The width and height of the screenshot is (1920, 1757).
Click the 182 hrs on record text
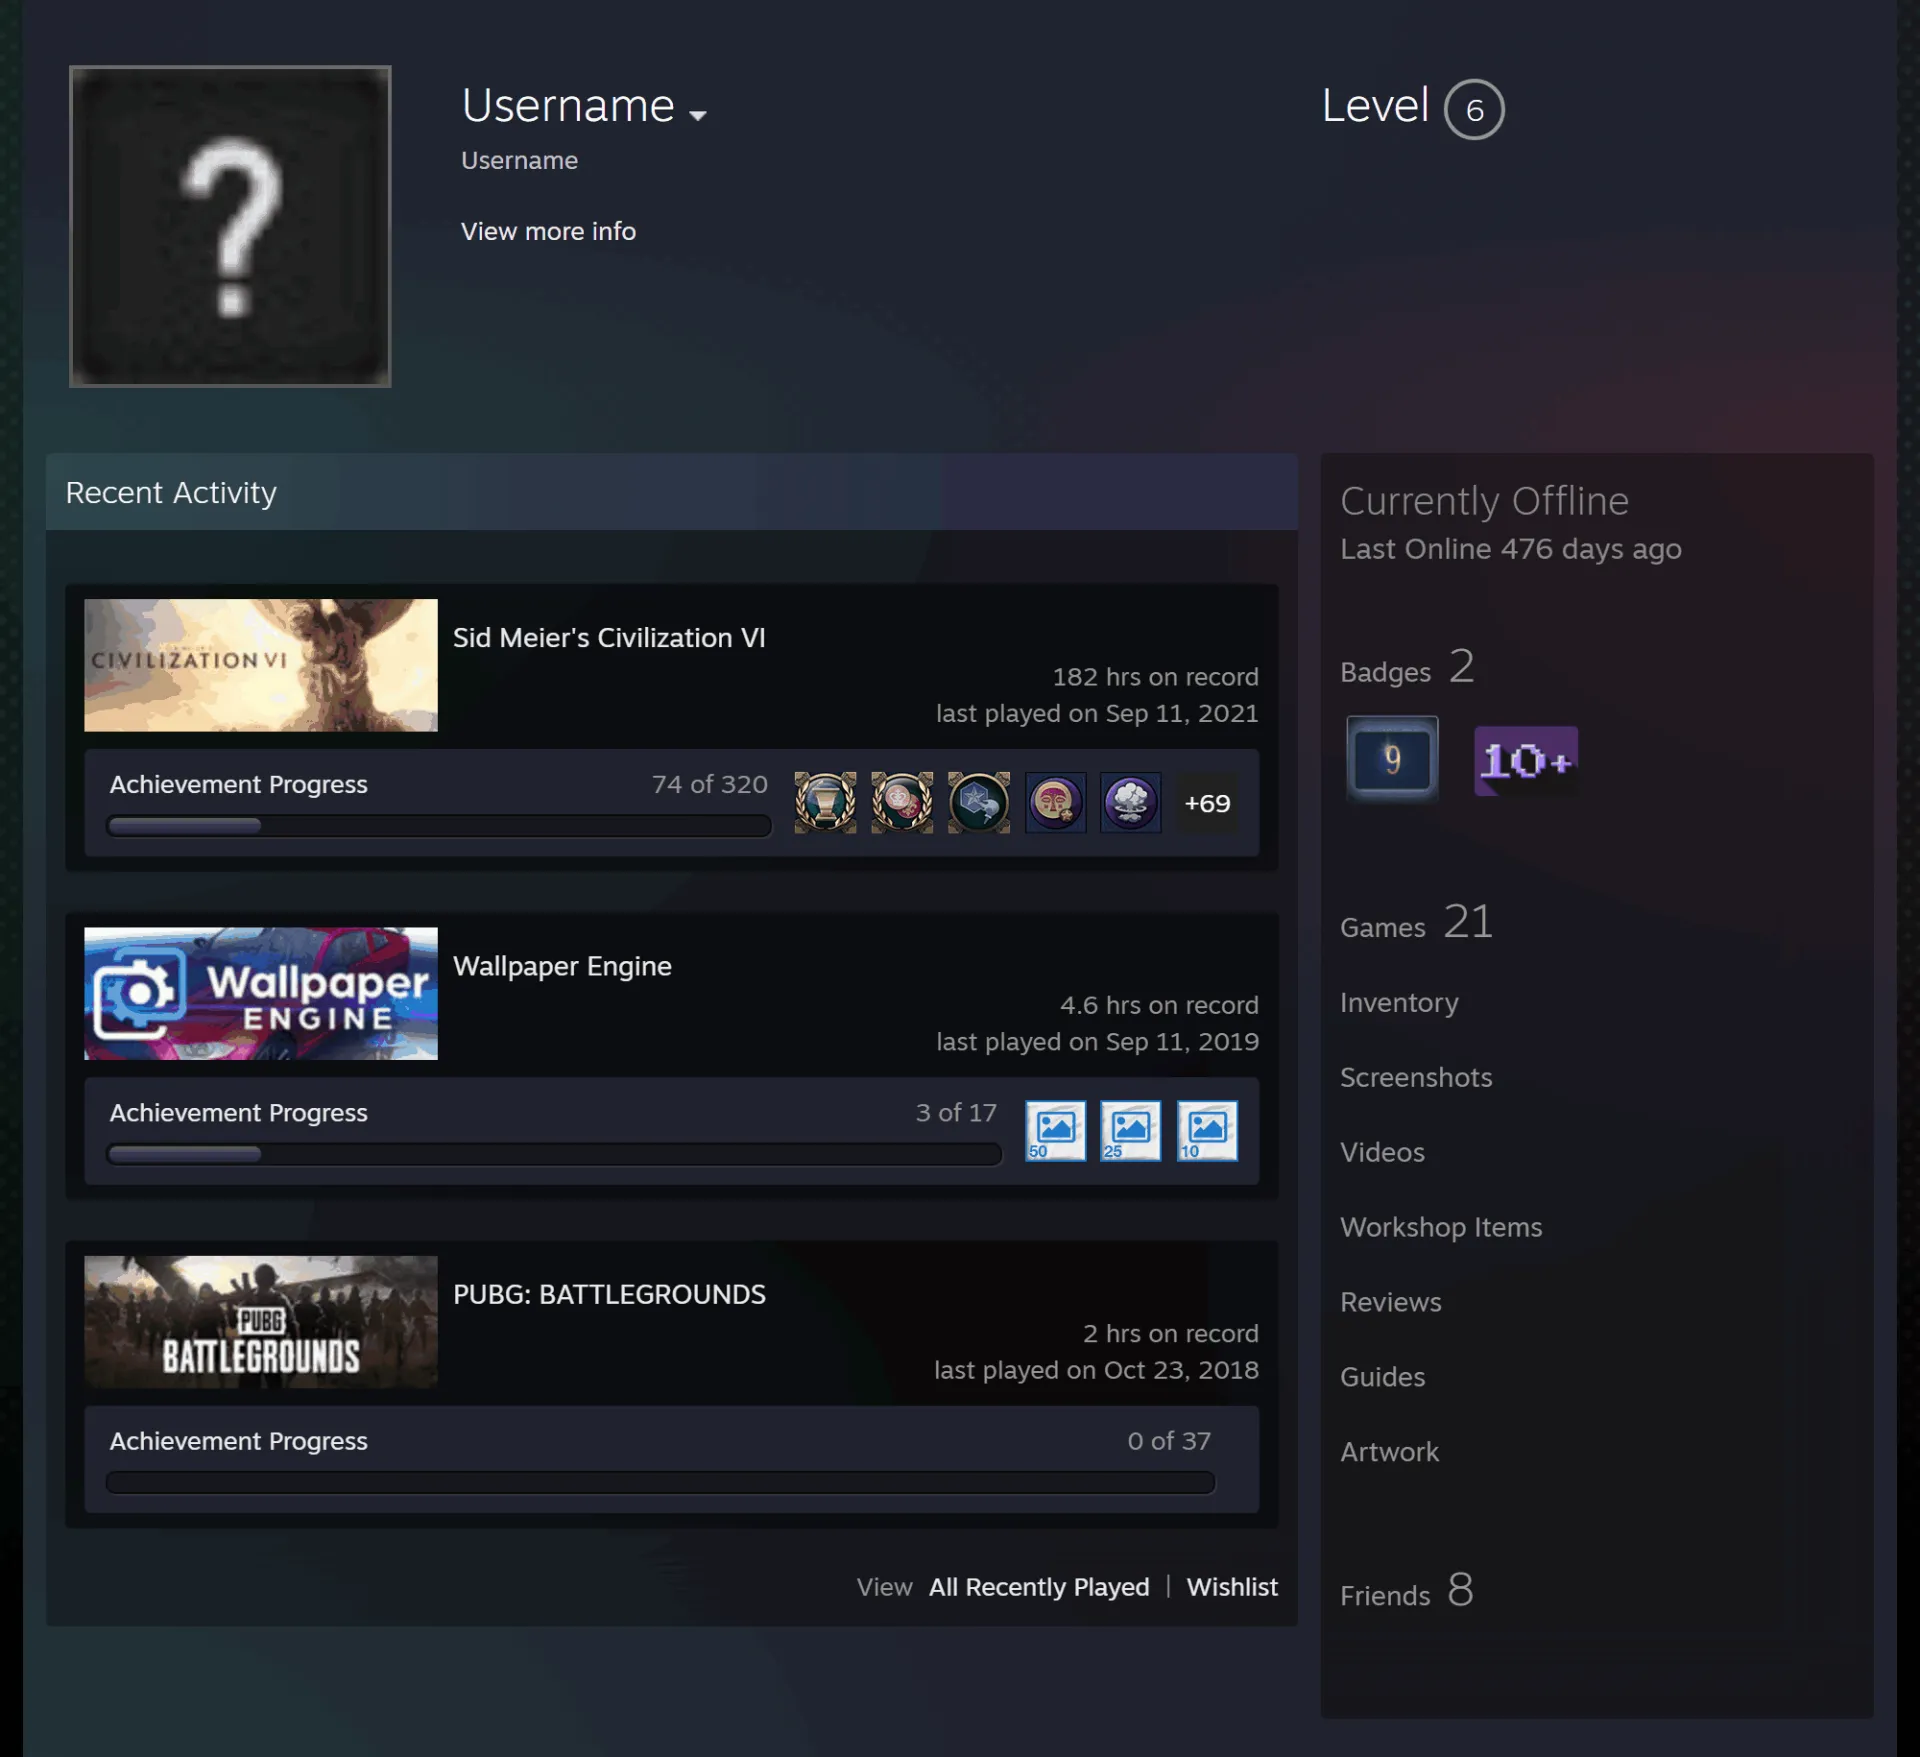[1155, 677]
